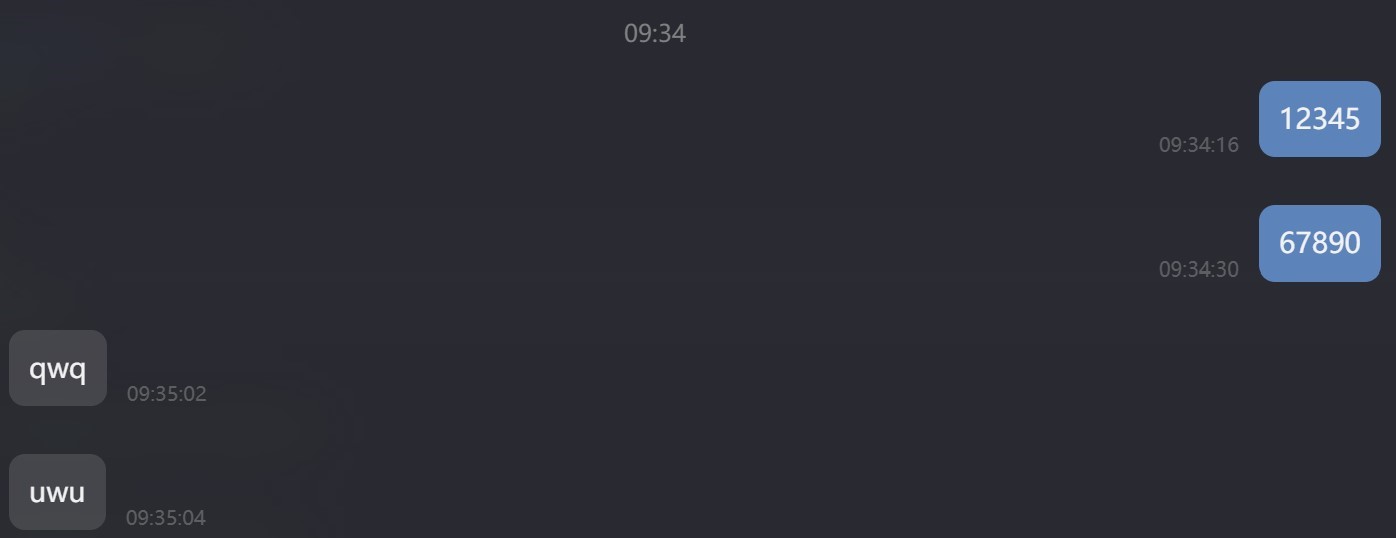Click the centered 09:34 chat time label

click(655, 33)
